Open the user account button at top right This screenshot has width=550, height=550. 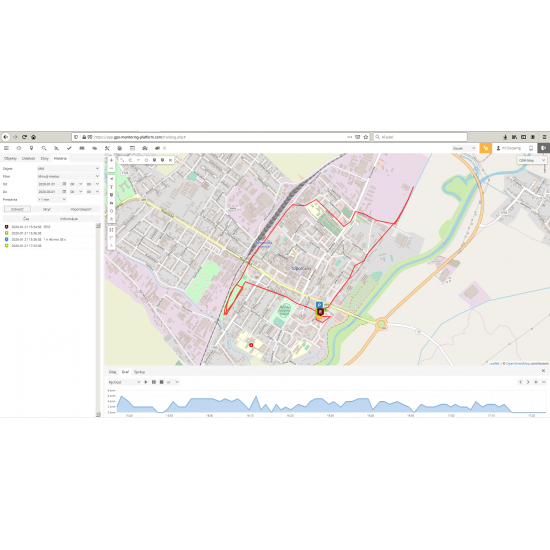pos(509,148)
